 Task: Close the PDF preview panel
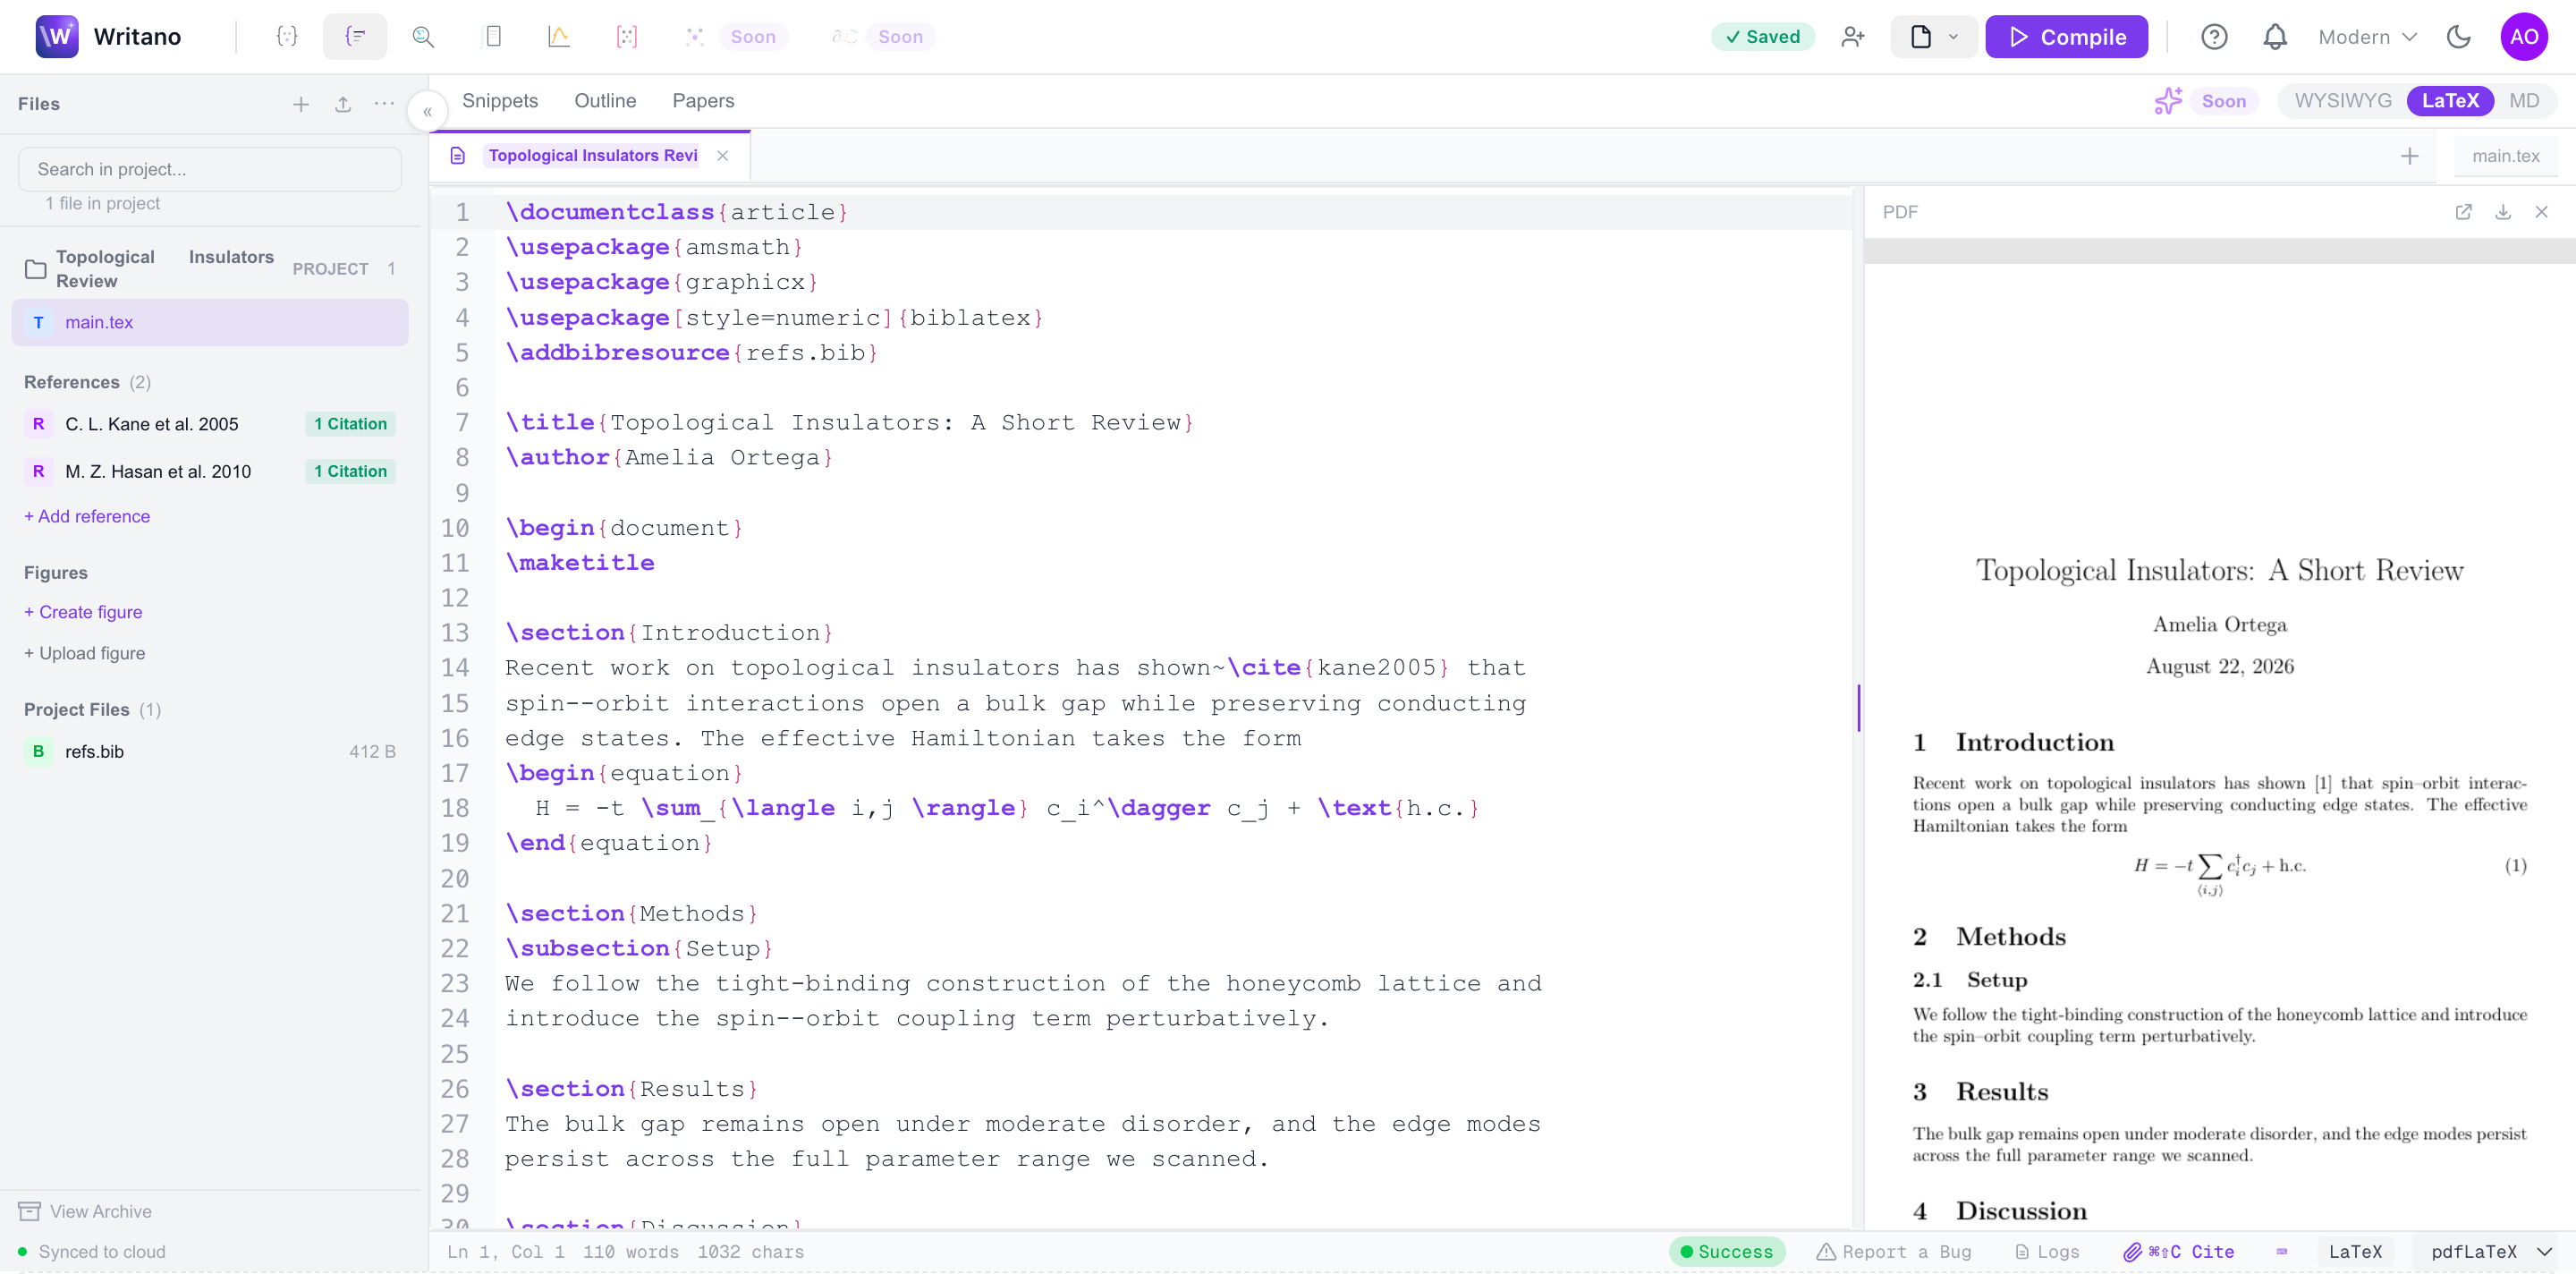[2542, 212]
